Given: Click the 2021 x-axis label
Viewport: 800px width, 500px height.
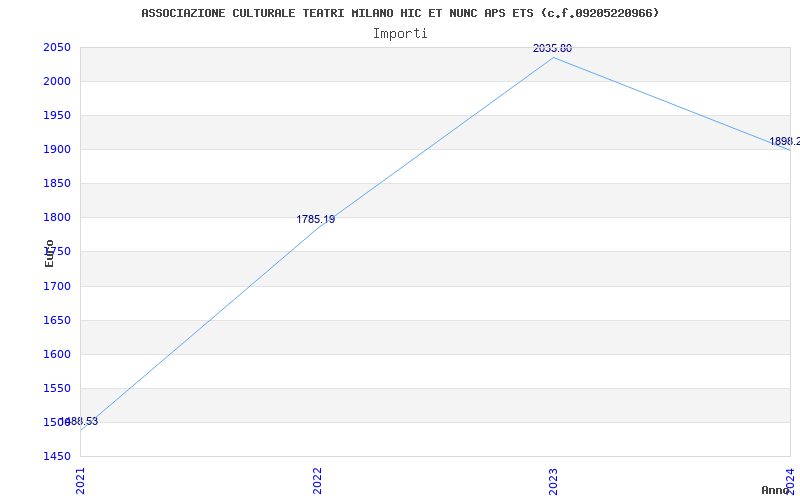Looking at the screenshot, I should tap(81, 481).
